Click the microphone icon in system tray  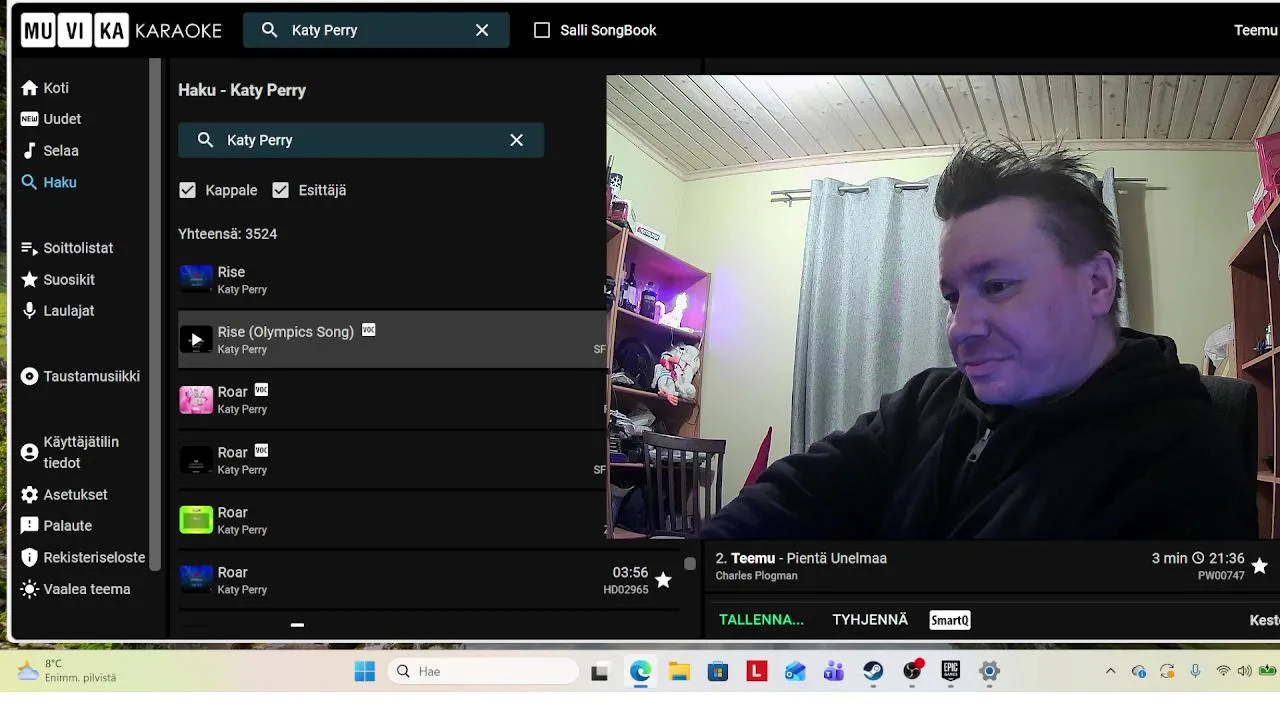tap(1195, 671)
